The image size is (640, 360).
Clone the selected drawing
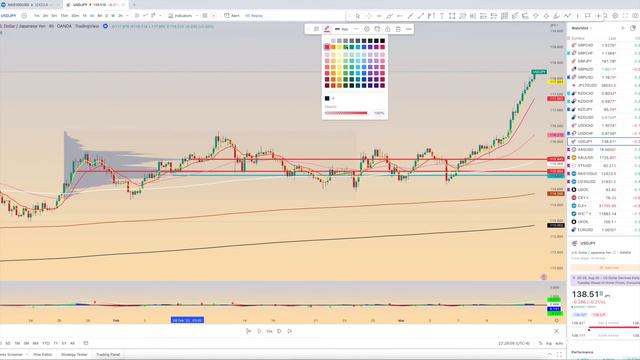[377, 29]
